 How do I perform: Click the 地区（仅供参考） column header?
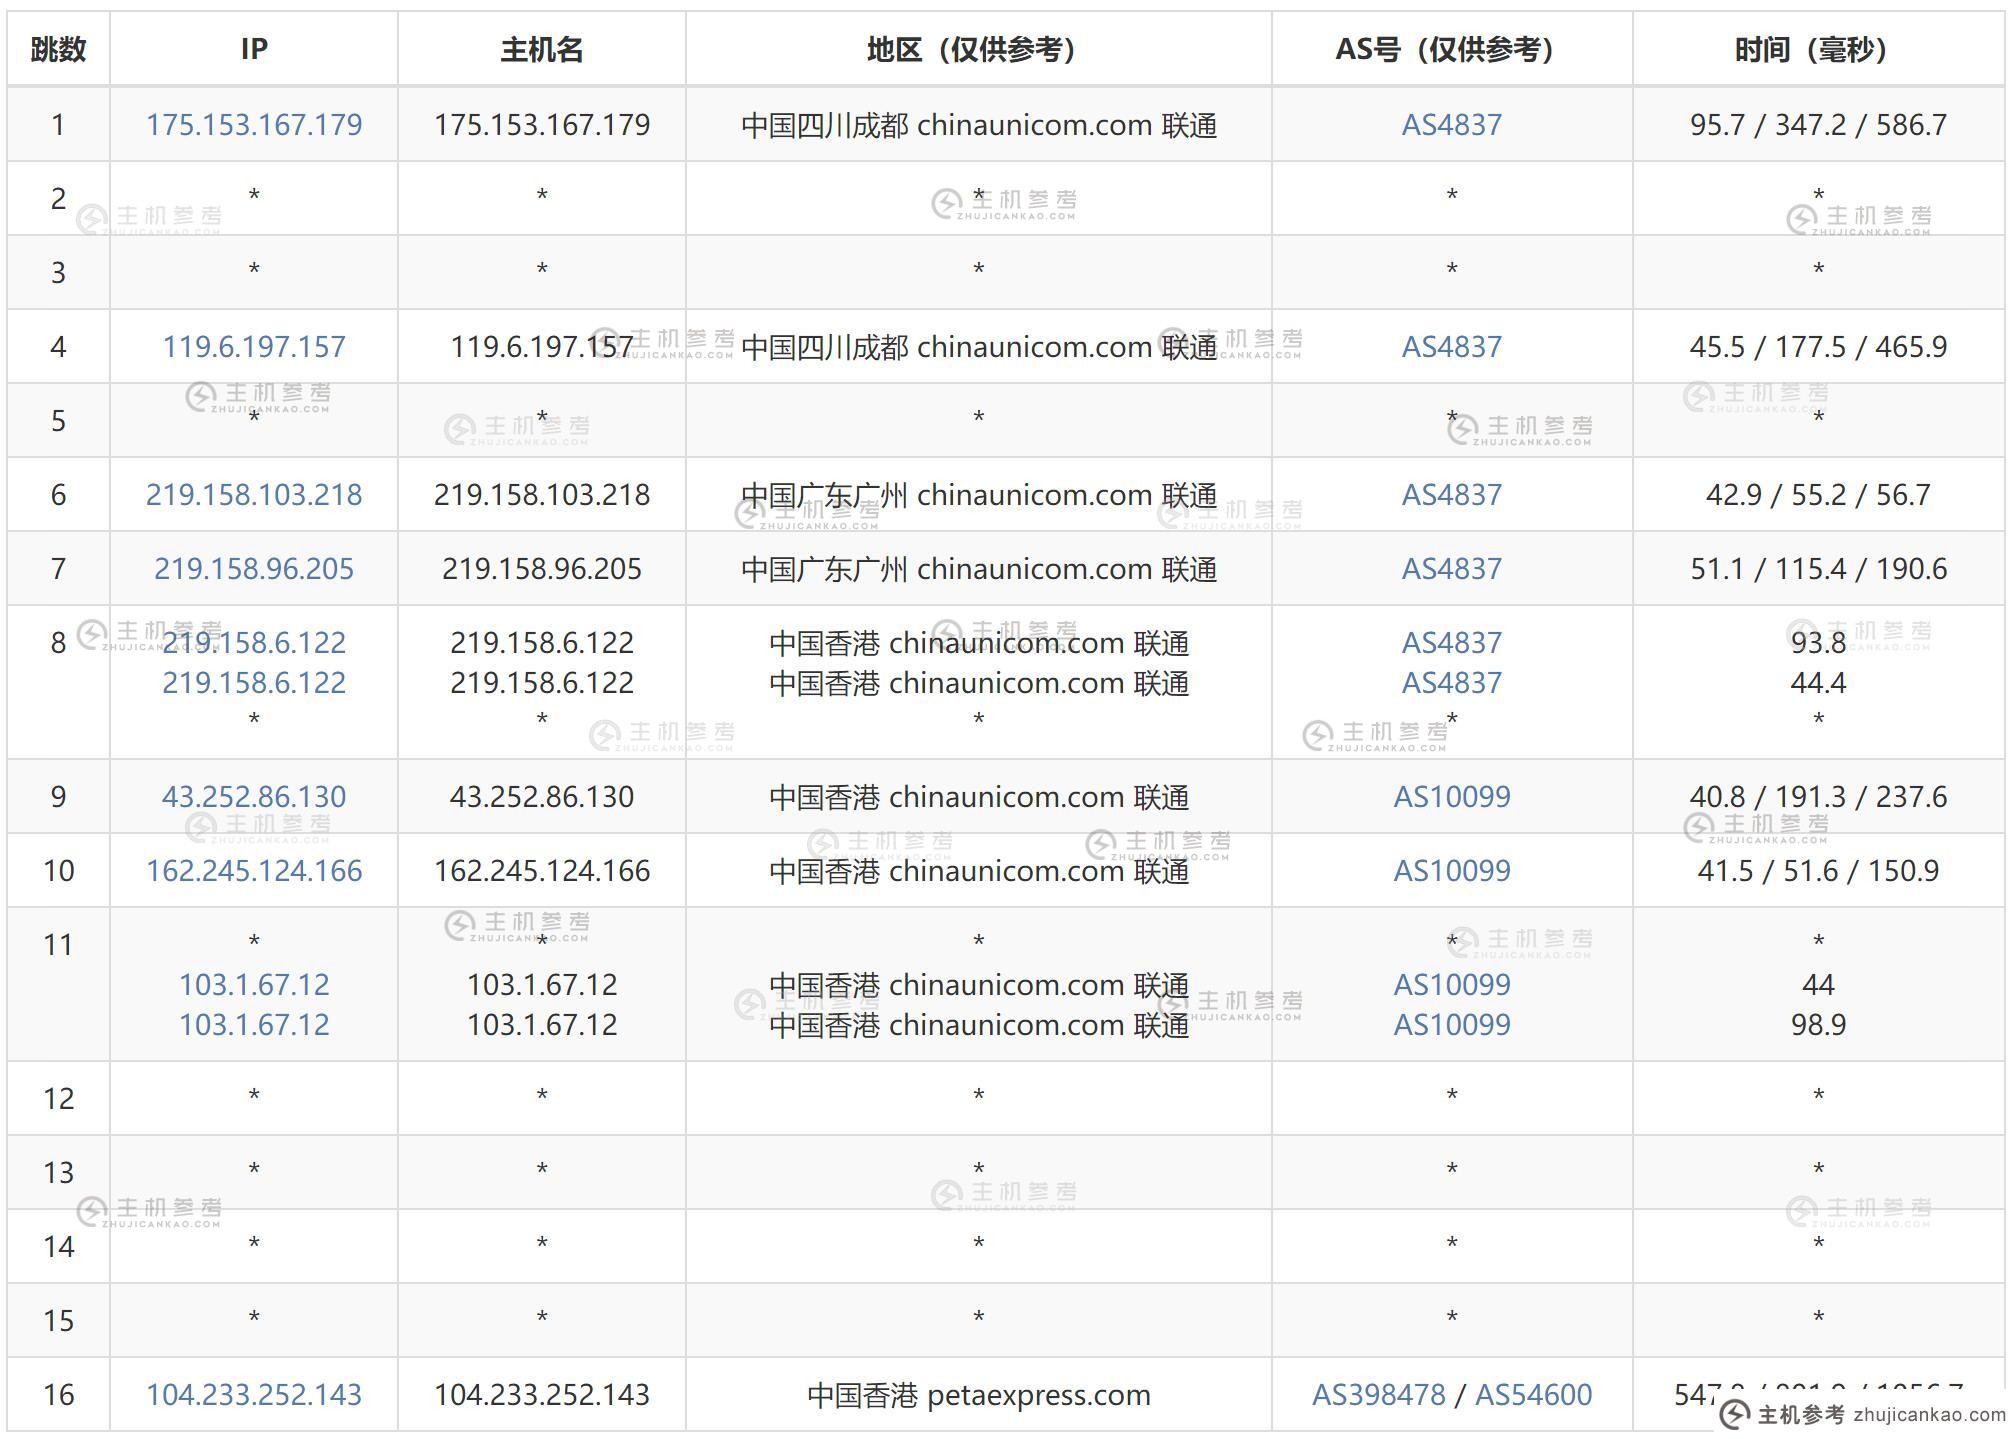point(979,49)
